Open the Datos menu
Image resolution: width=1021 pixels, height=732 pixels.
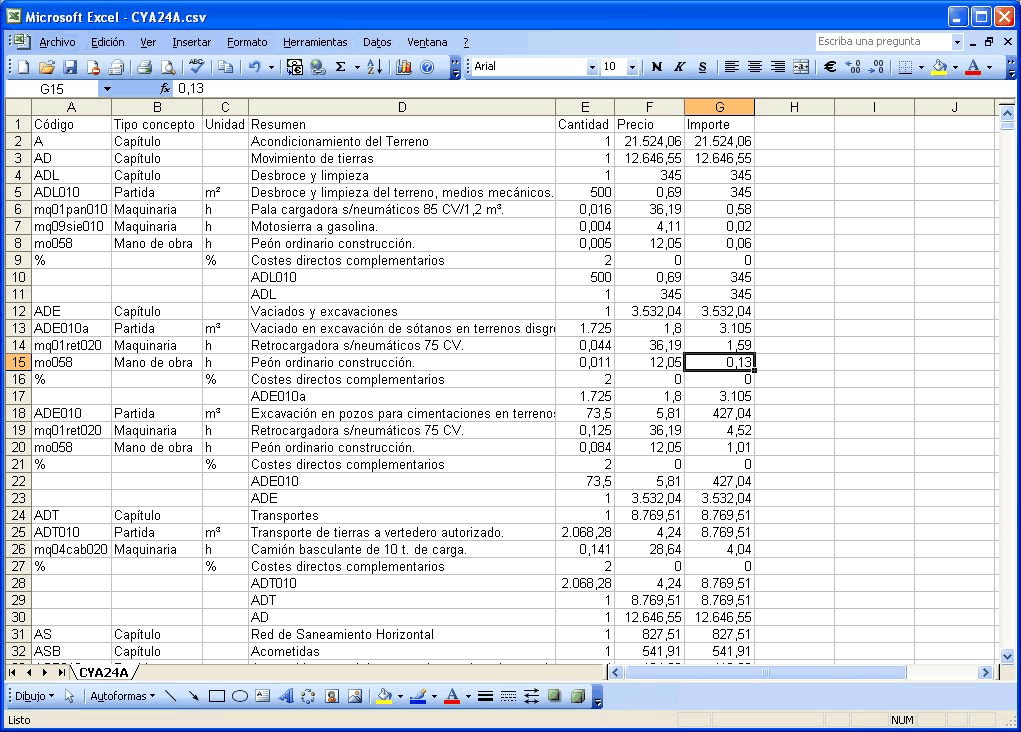pyautogui.click(x=377, y=42)
